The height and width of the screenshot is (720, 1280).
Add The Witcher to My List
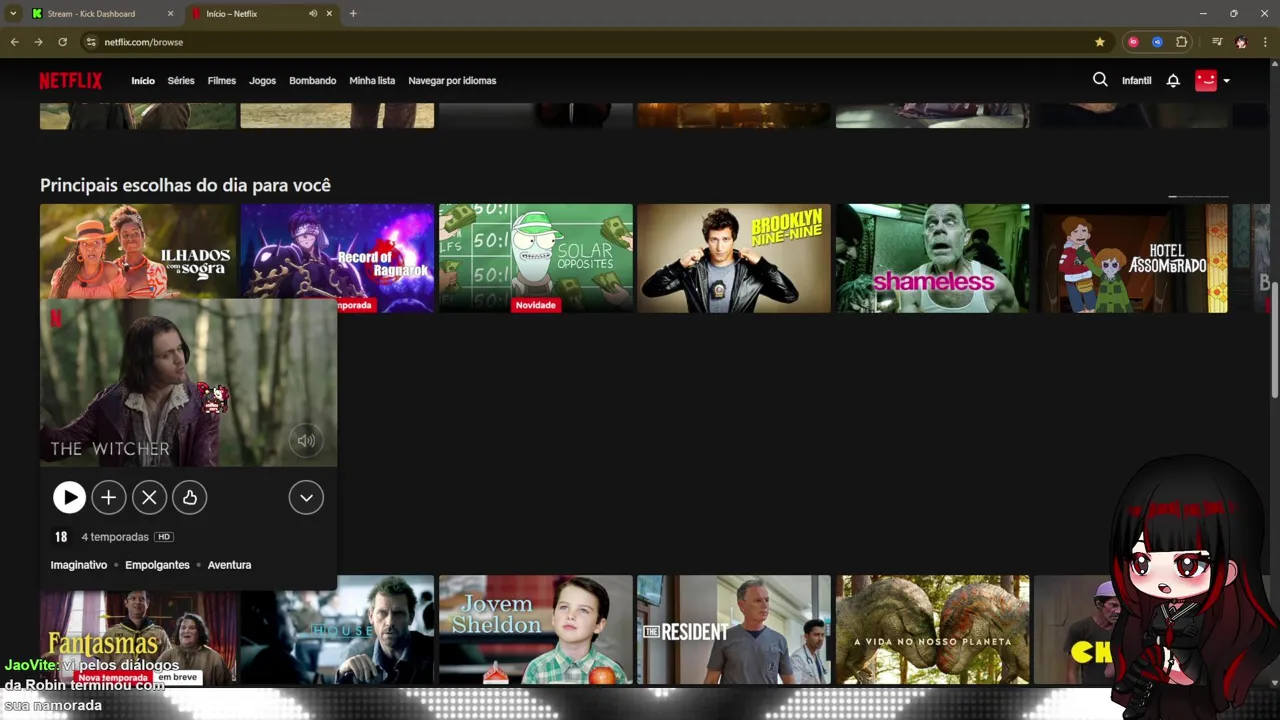(x=109, y=497)
